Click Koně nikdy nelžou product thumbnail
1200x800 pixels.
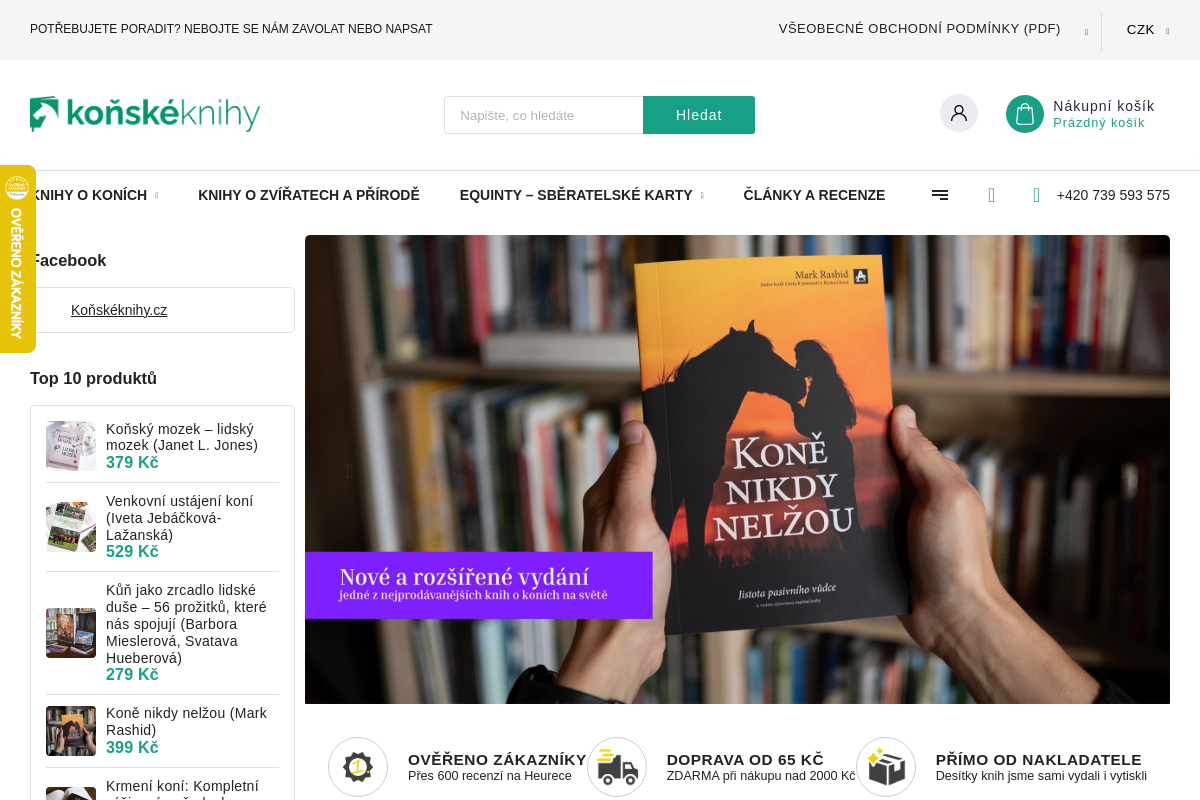[71, 731]
